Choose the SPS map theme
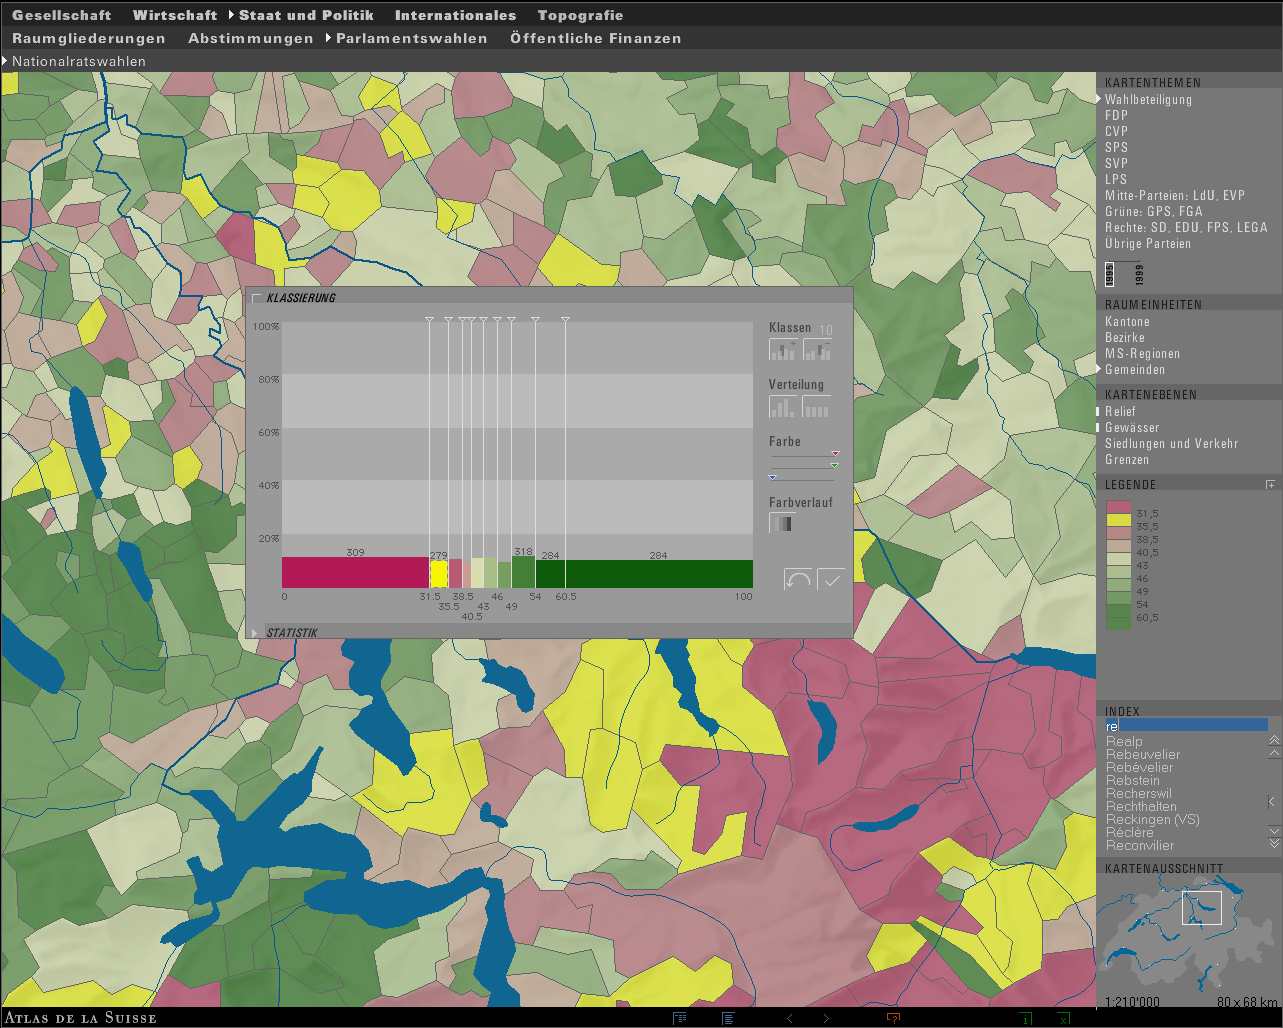 [x=1116, y=148]
